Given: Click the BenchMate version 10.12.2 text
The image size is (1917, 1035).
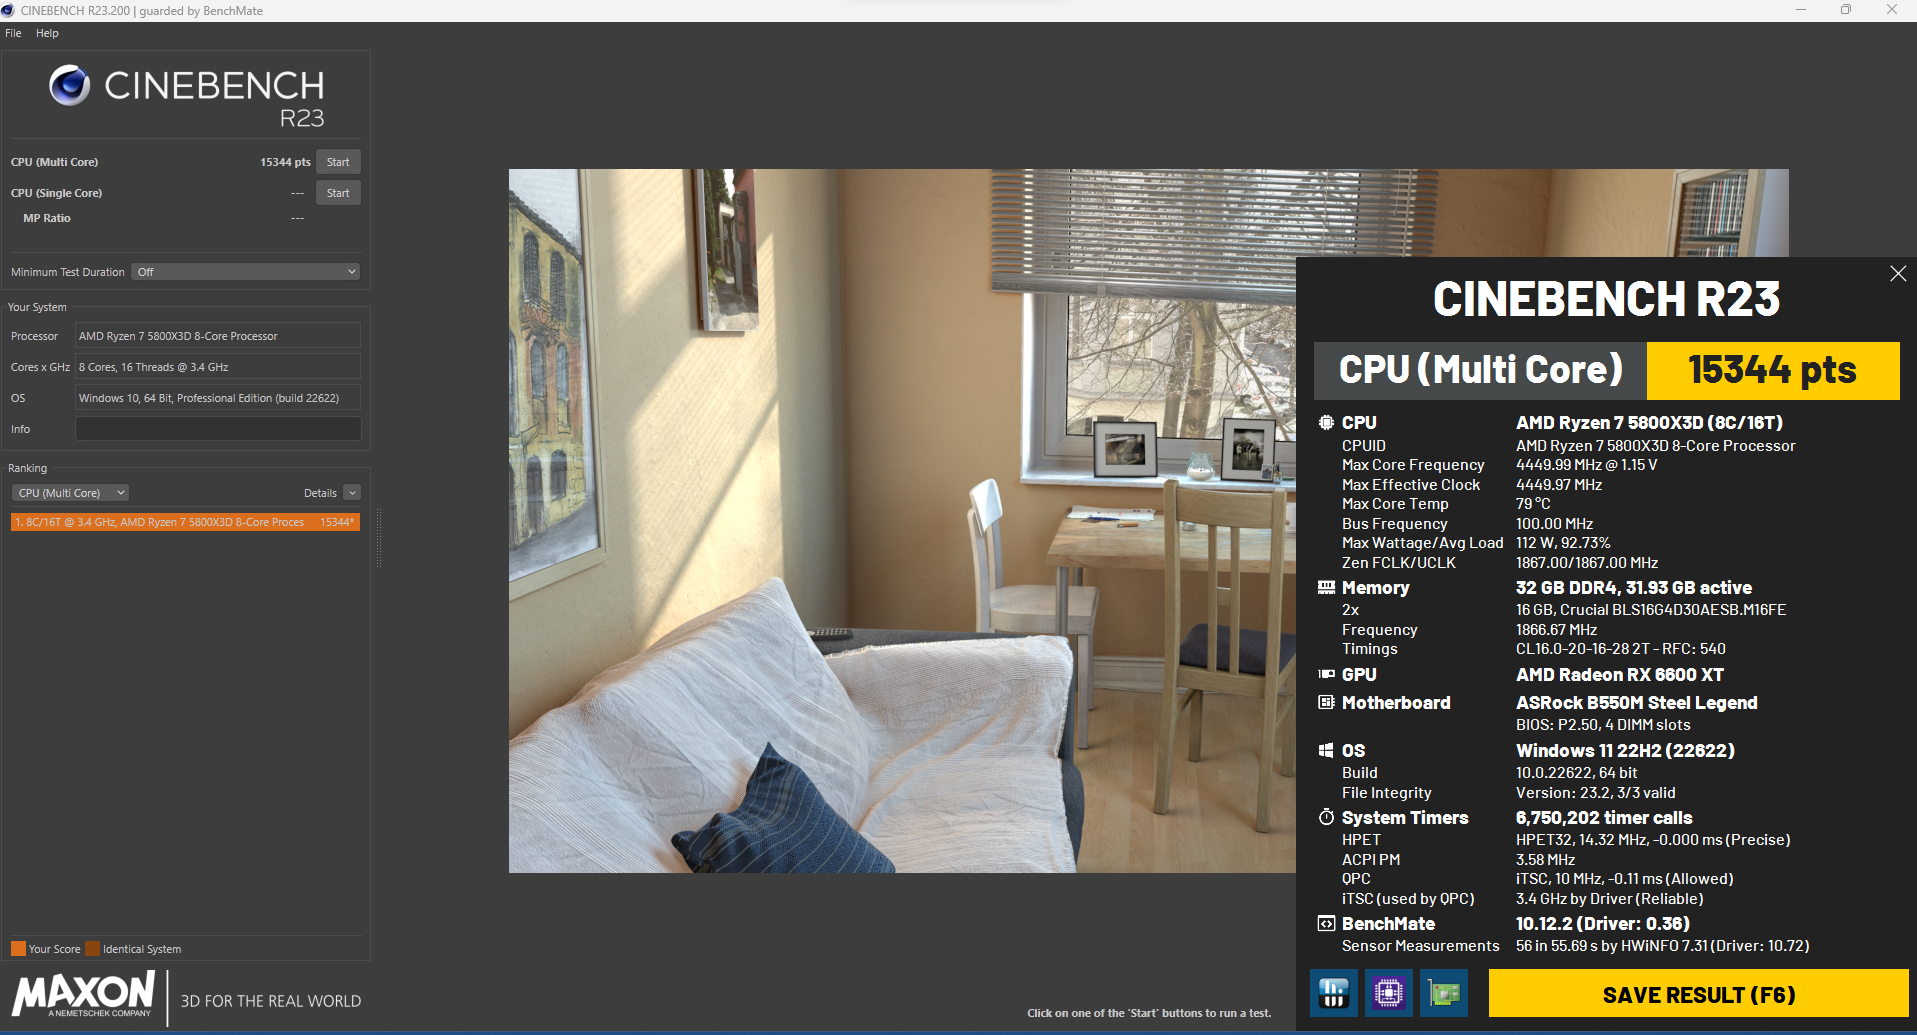Looking at the screenshot, I should (x=1602, y=924).
